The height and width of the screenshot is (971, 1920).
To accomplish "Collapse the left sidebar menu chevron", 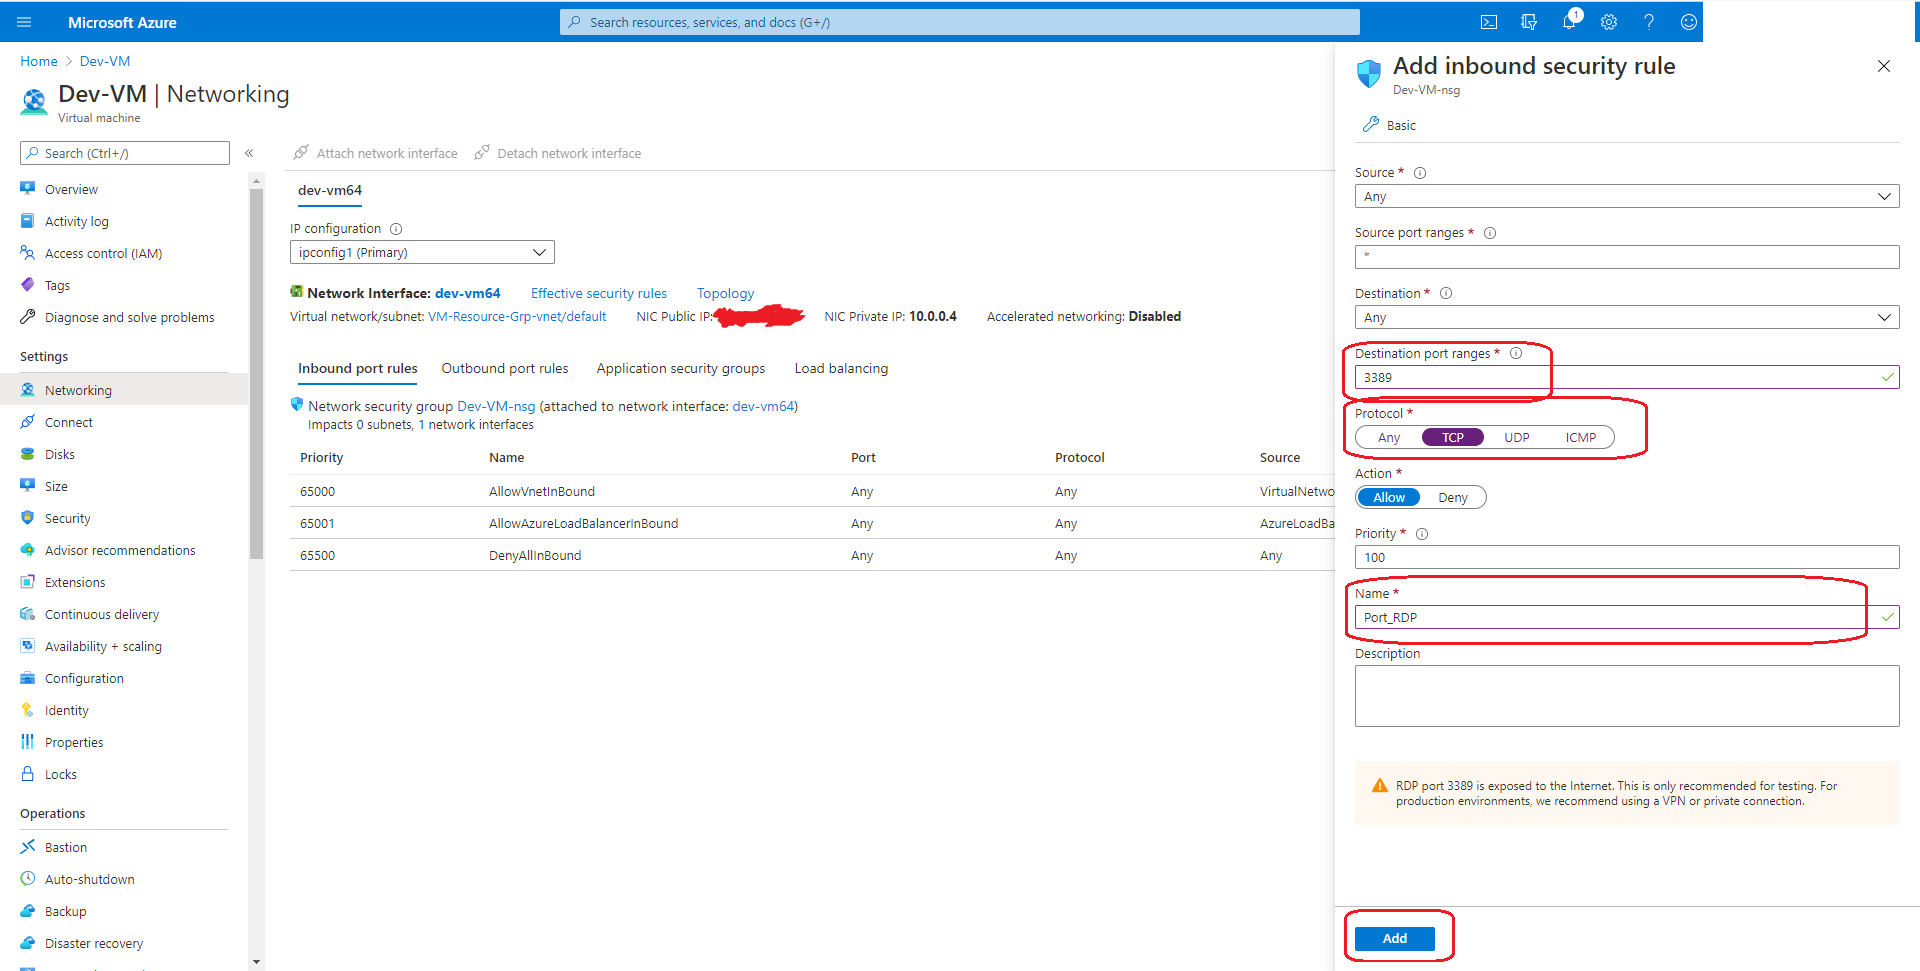I will point(249,153).
